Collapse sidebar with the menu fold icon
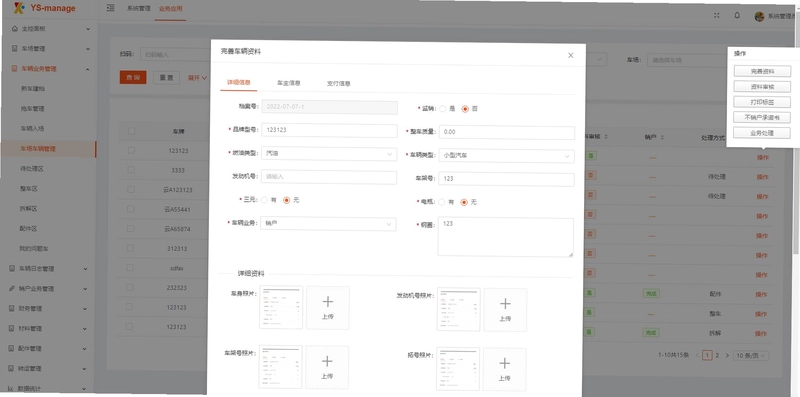This screenshot has width=800, height=397. 111,8
